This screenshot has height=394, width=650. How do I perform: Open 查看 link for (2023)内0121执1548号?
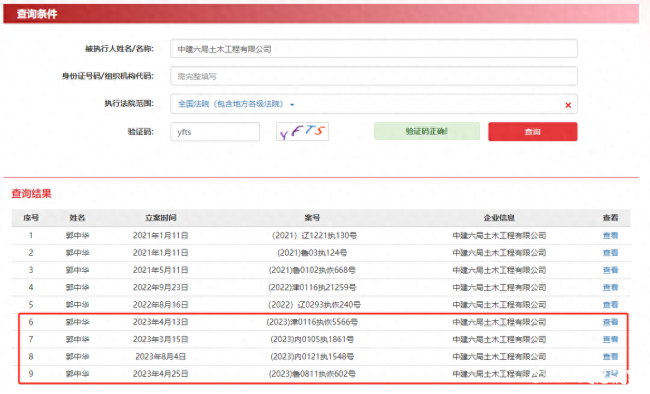(610, 357)
